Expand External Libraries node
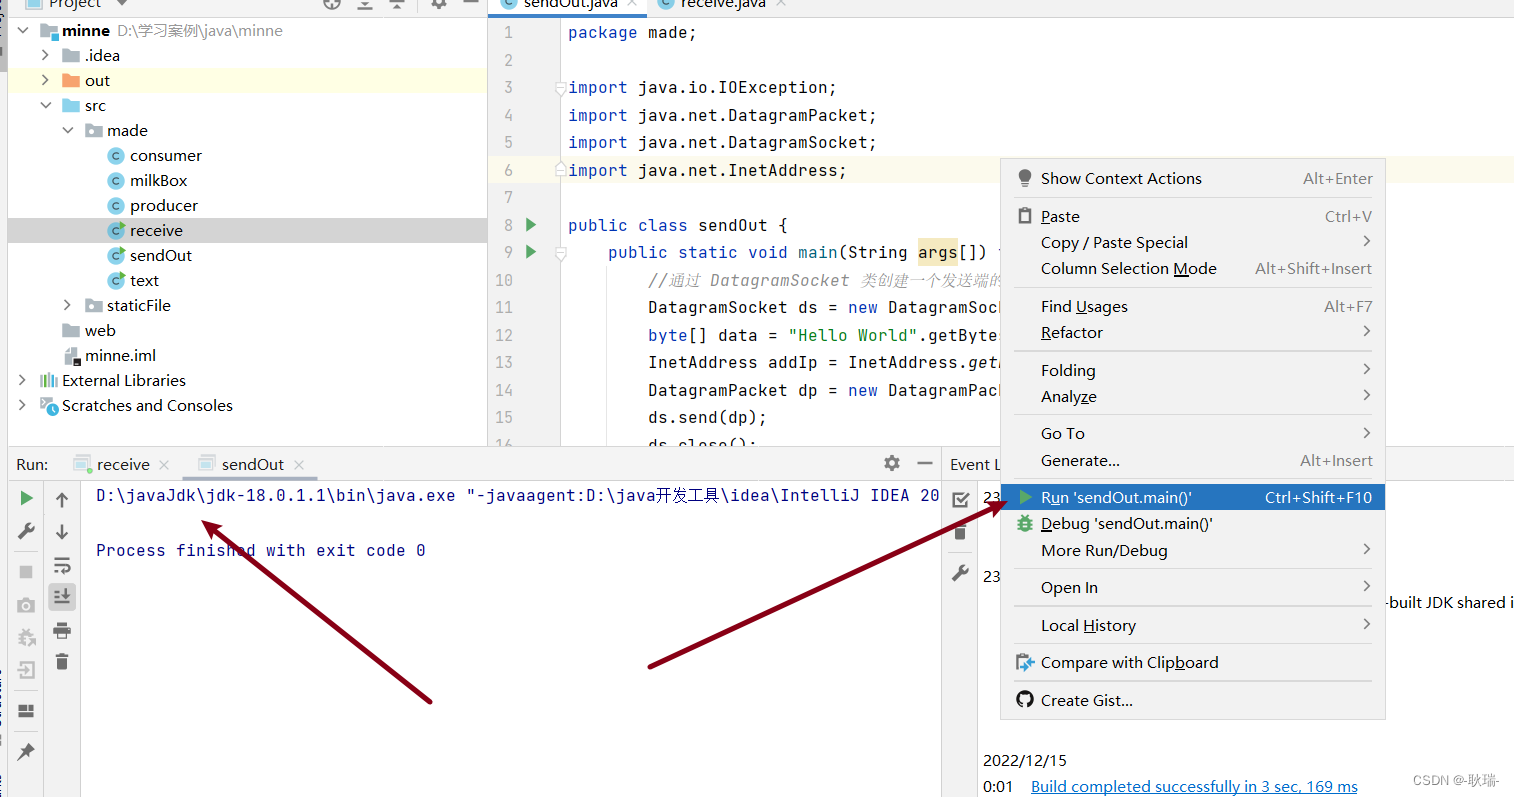The height and width of the screenshot is (797, 1514). [22, 380]
